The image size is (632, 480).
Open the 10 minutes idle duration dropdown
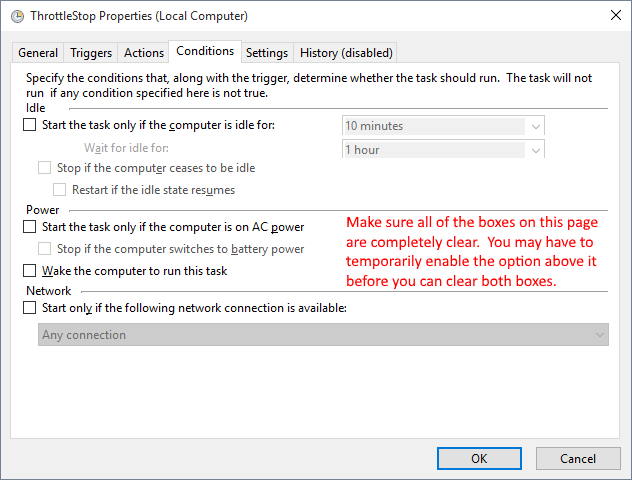[443, 126]
